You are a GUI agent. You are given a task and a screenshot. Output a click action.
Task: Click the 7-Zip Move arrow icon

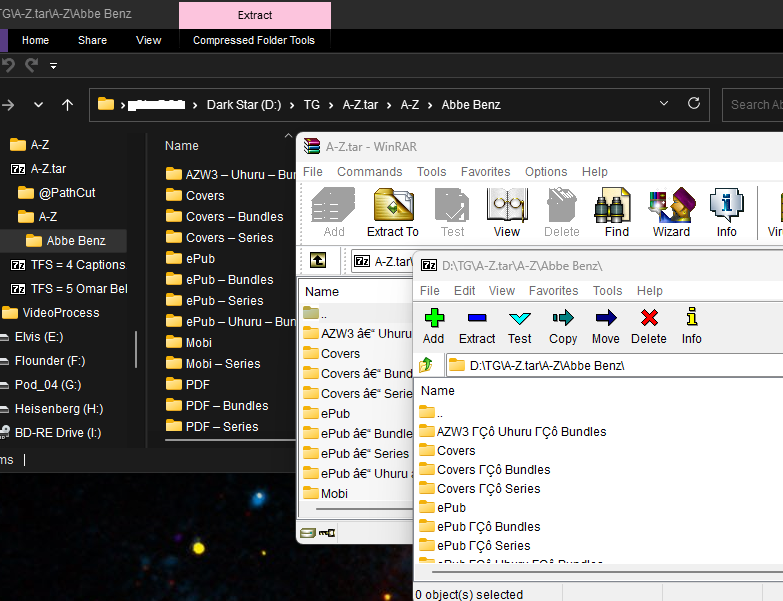(x=605, y=319)
